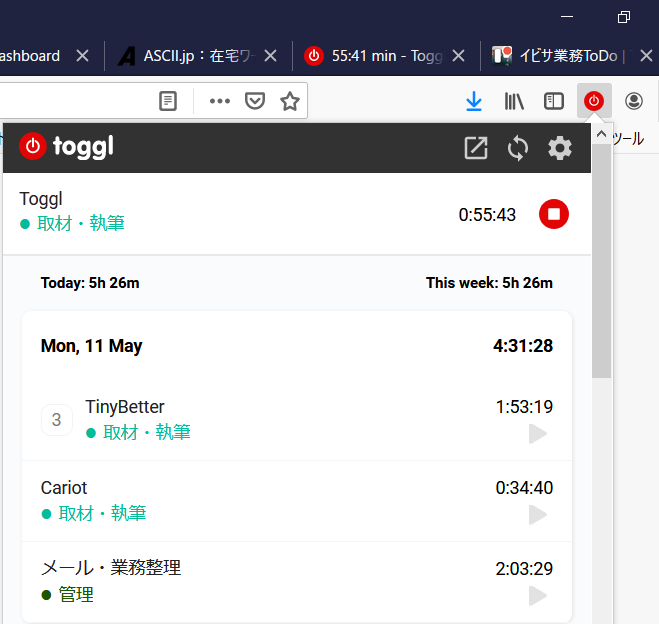
Task: Click the popup scrollbar thumb
Action: (601, 261)
